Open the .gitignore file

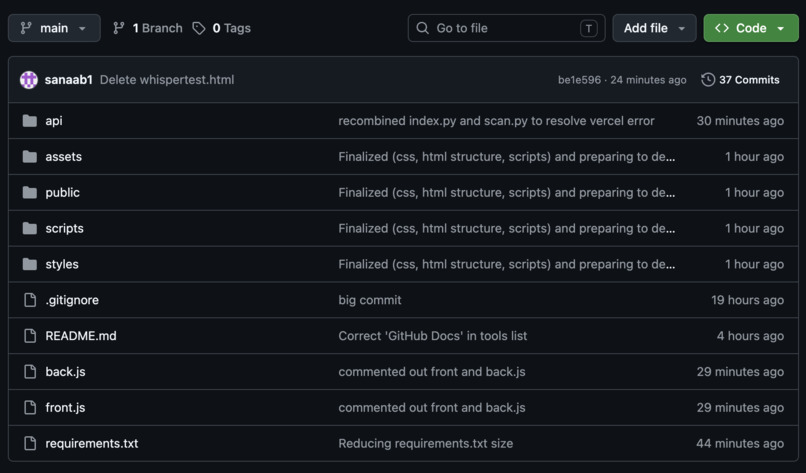(x=72, y=300)
